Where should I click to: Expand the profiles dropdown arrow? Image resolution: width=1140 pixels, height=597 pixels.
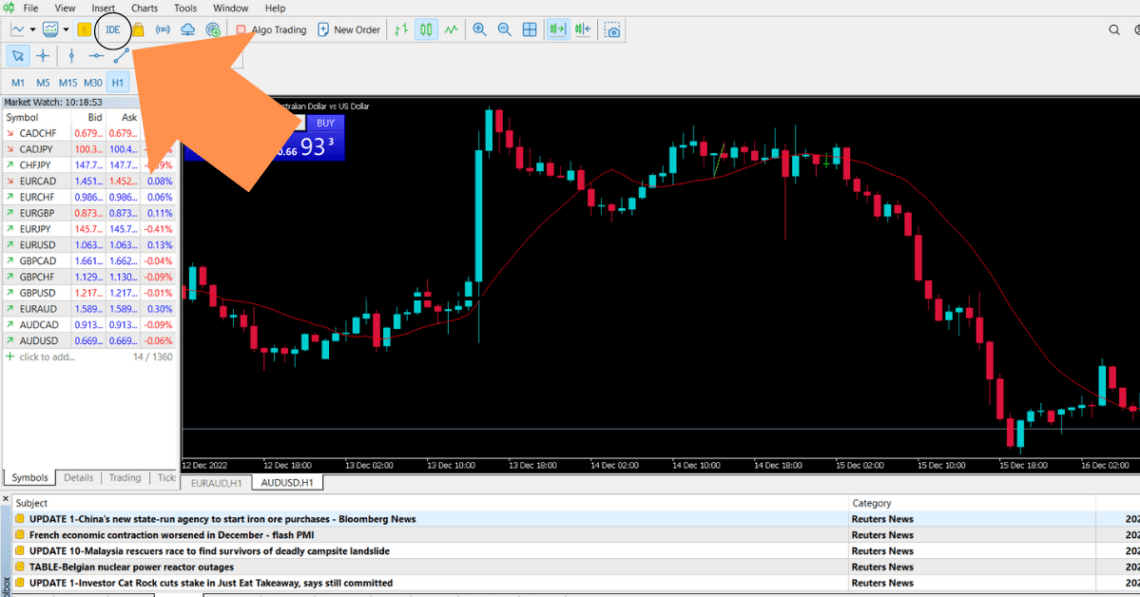[x=65, y=29]
